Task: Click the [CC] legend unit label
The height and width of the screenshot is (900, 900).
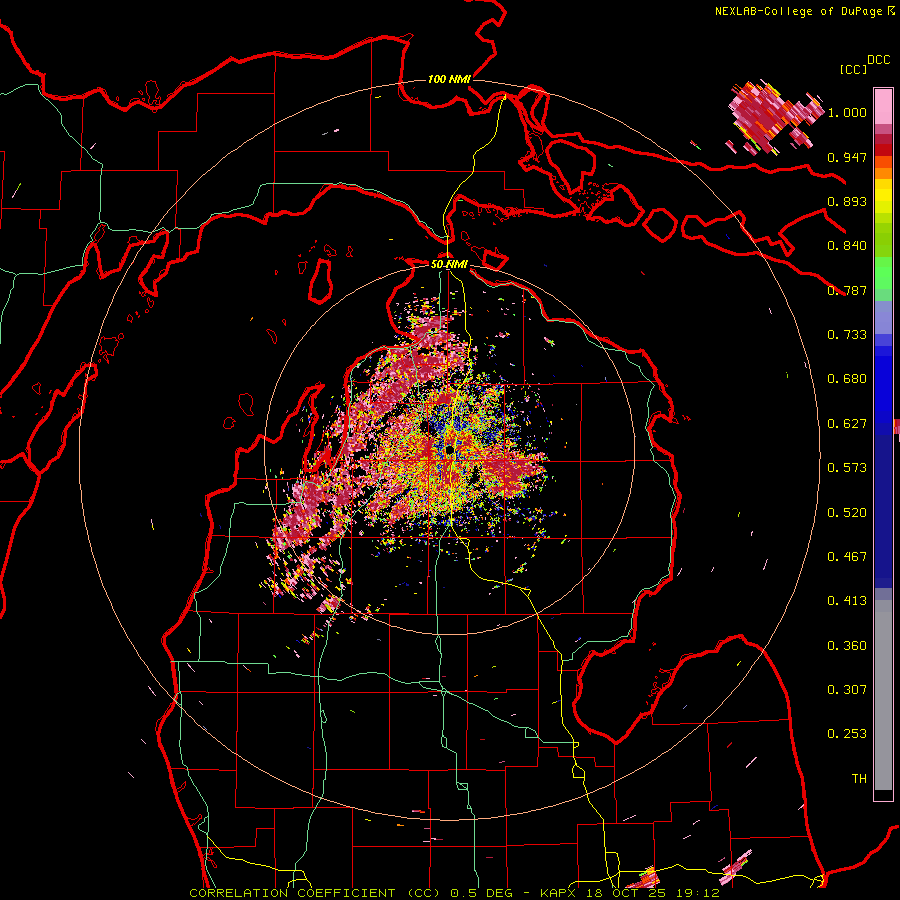Action: pos(854,69)
